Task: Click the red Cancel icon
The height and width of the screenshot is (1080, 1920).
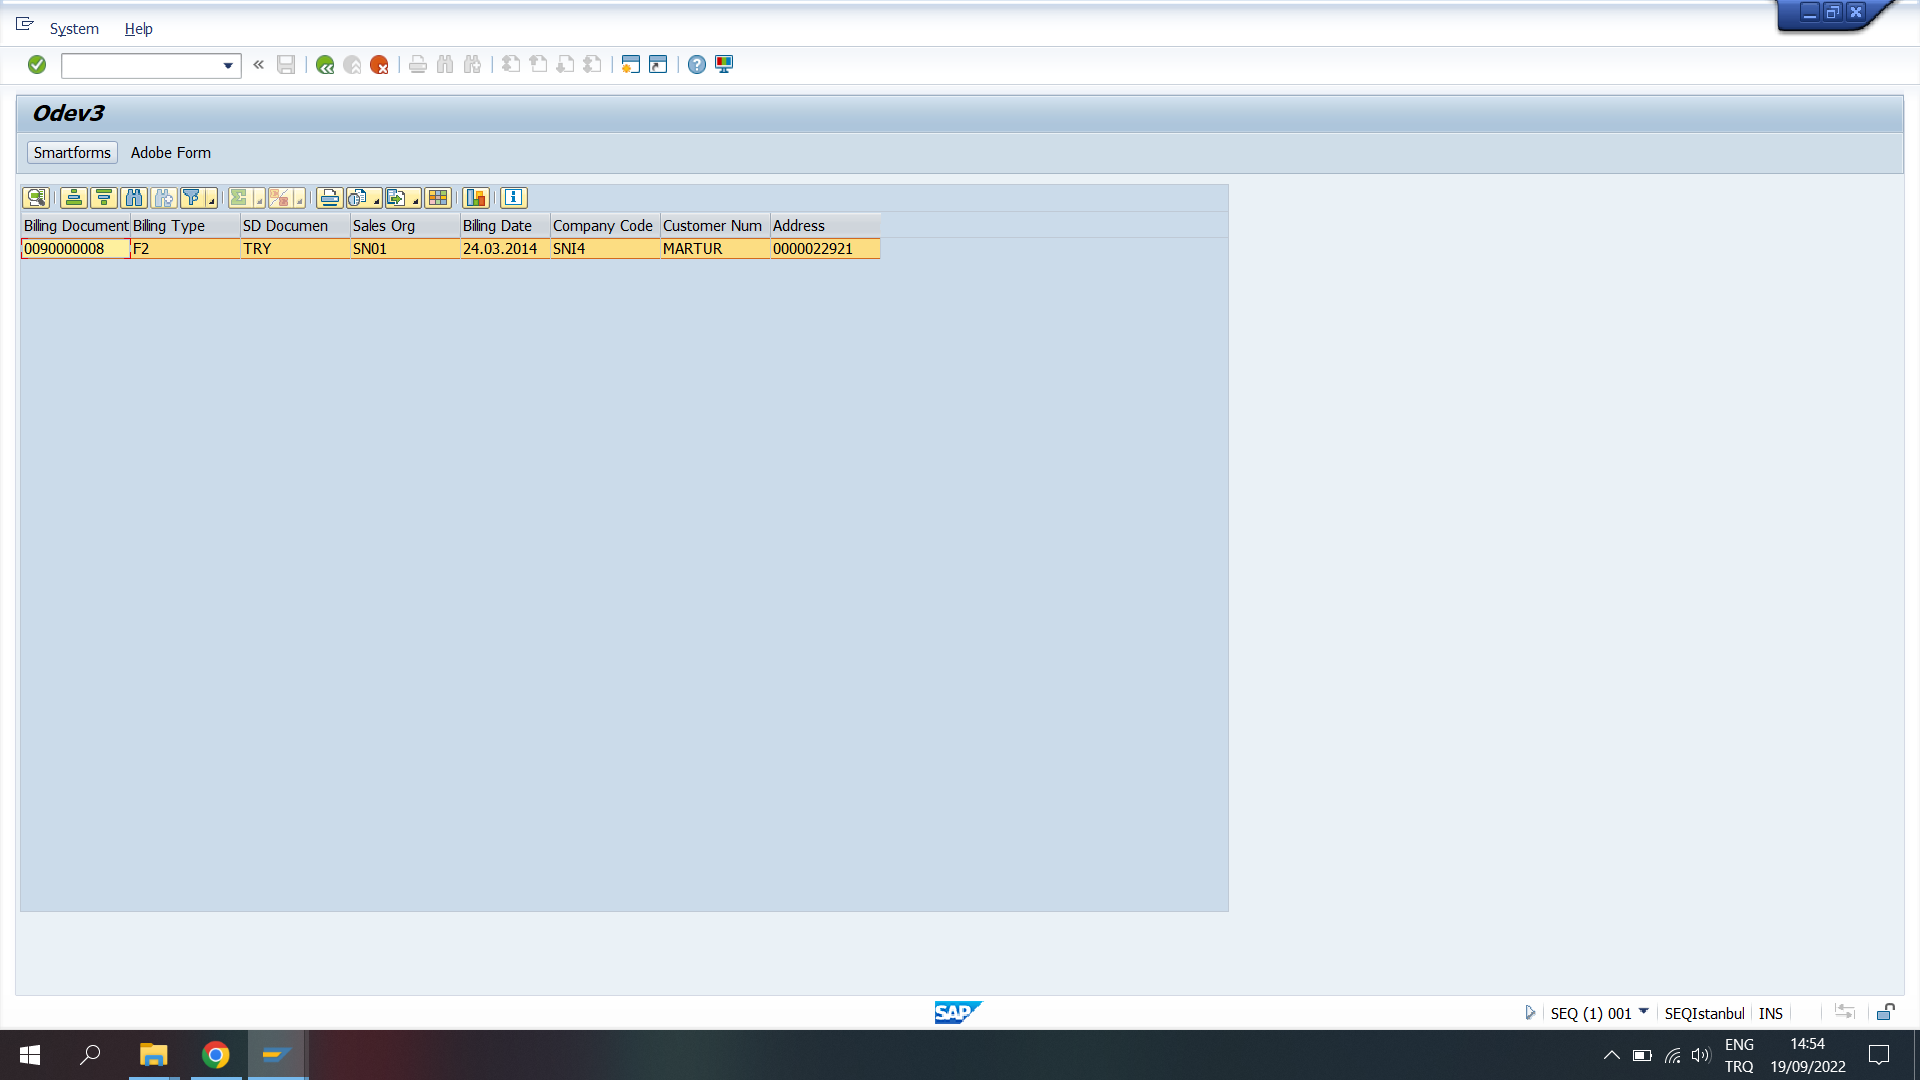Action: click(379, 65)
